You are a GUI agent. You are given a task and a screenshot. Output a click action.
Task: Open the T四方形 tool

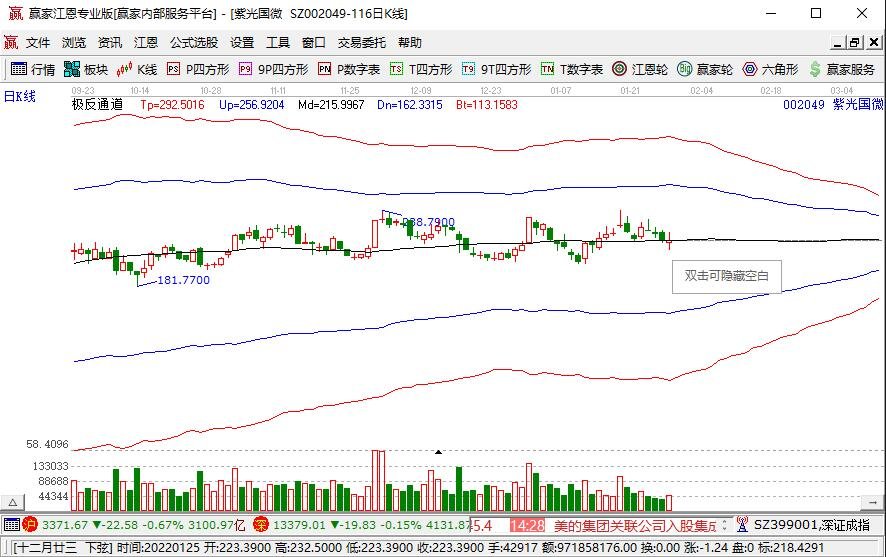421,69
